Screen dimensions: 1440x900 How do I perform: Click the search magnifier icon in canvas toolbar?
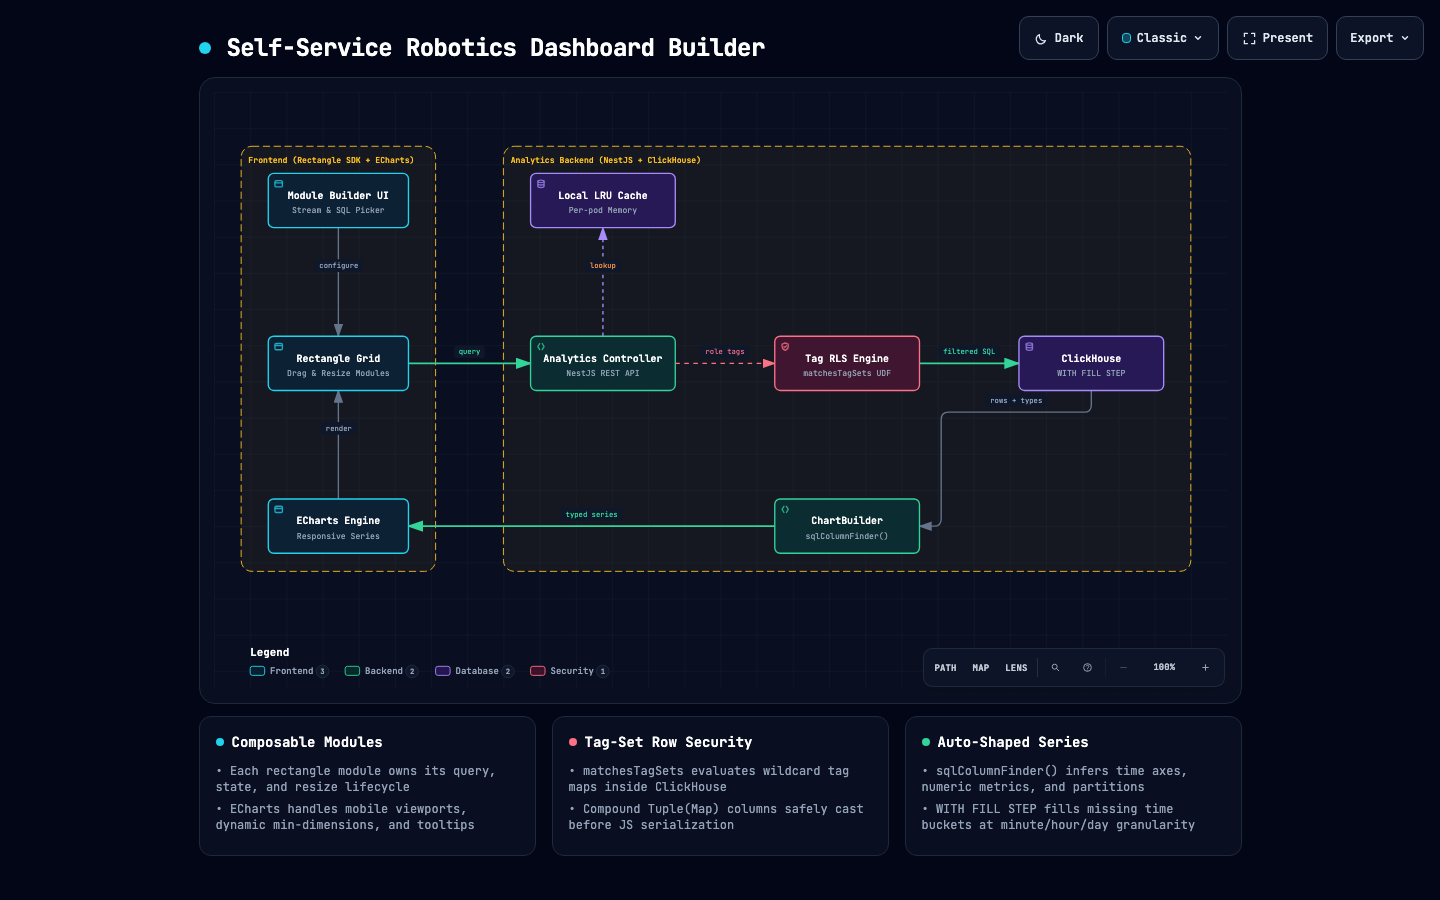coord(1055,667)
